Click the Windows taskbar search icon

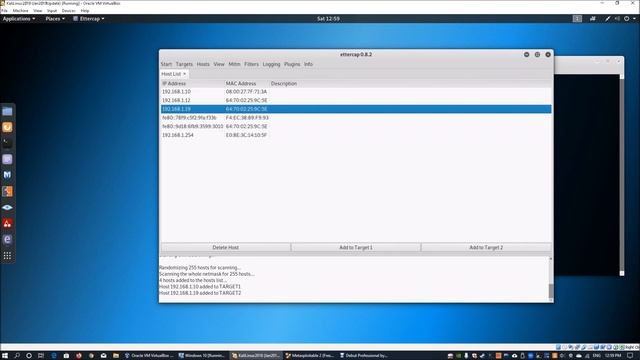[x=17, y=356]
